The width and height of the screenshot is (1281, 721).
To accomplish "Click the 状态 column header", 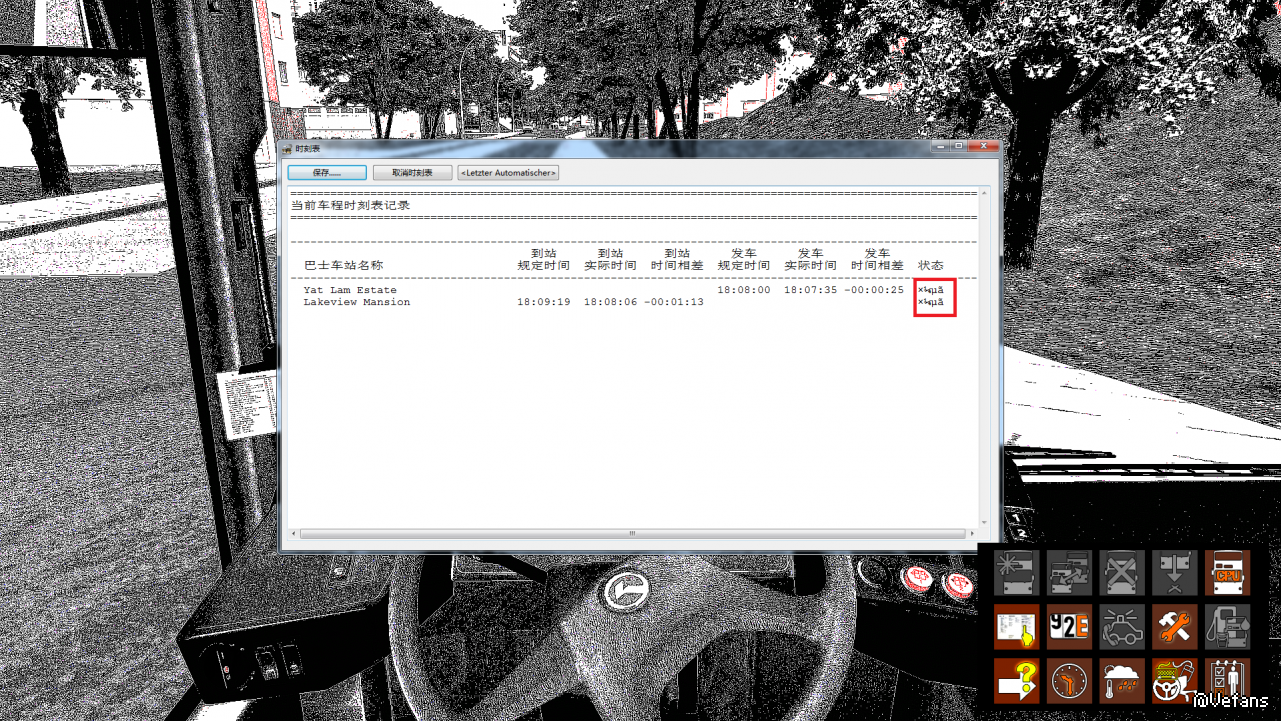I will click(931, 266).
